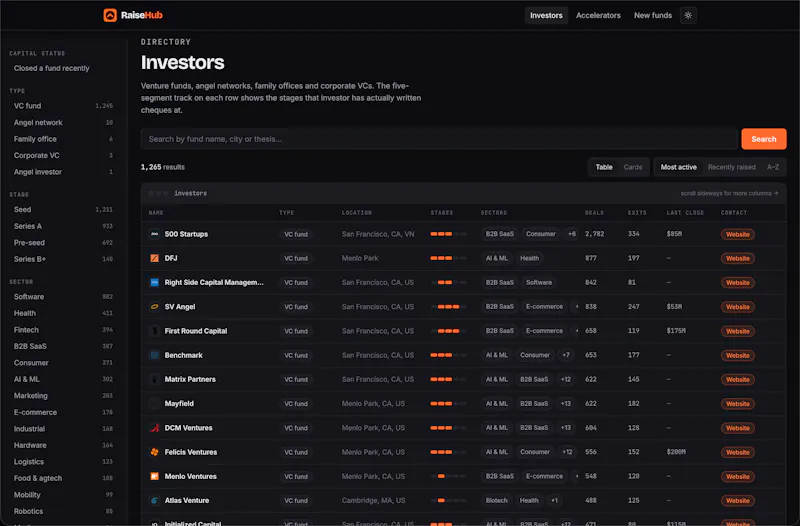Toggle the light/dark theme sun icon

(688, 15)
